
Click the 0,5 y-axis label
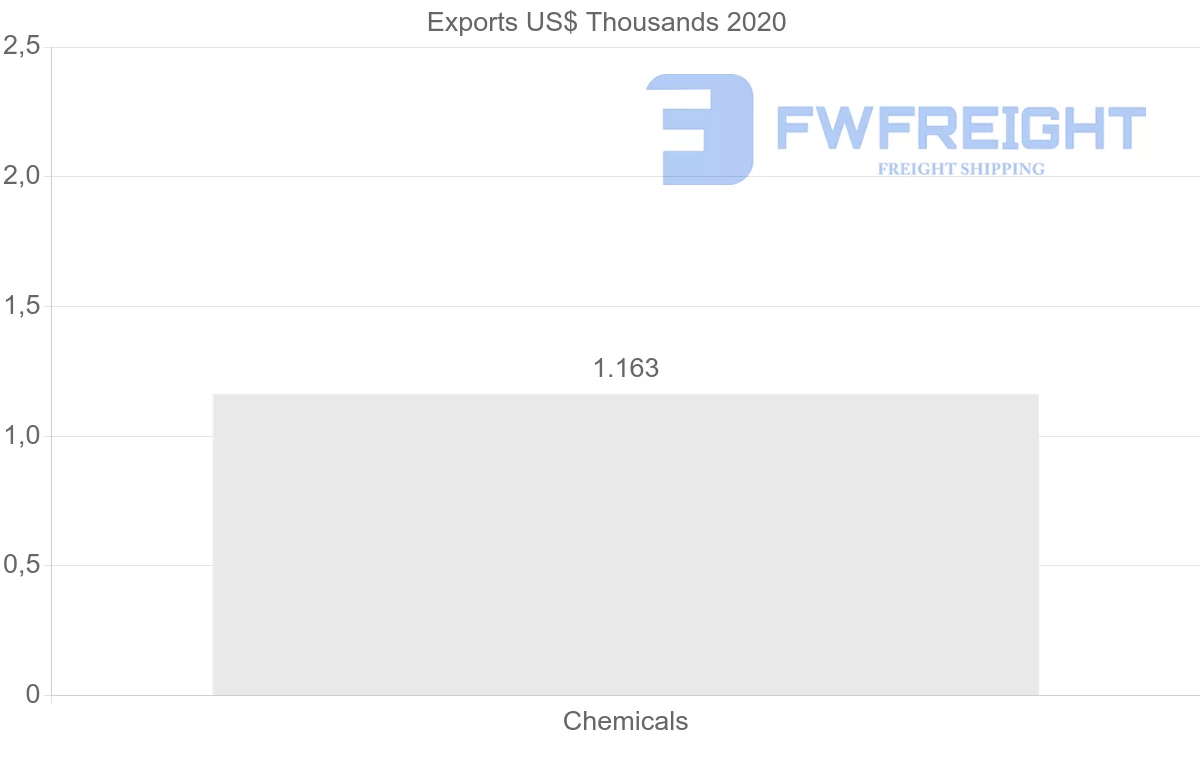tap(22, 565)
